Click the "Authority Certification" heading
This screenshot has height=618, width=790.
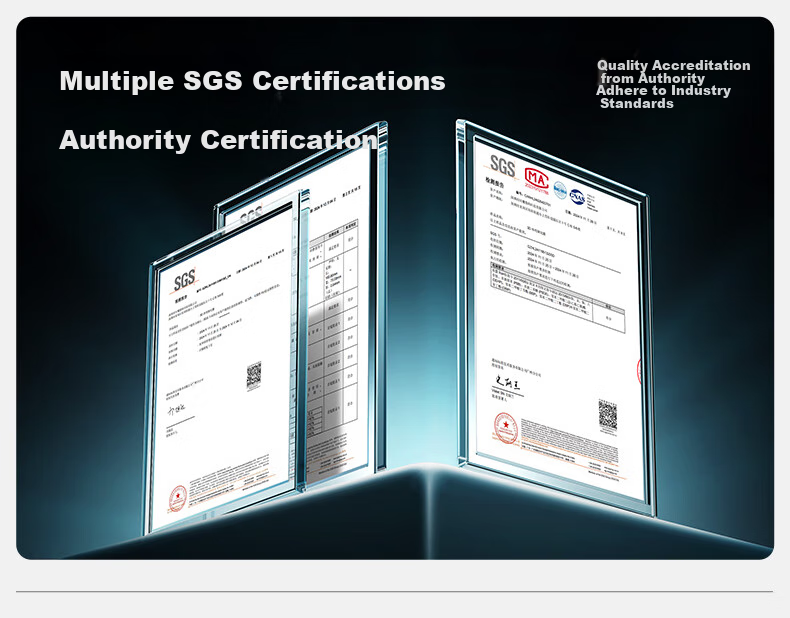[x=218, y=140]
